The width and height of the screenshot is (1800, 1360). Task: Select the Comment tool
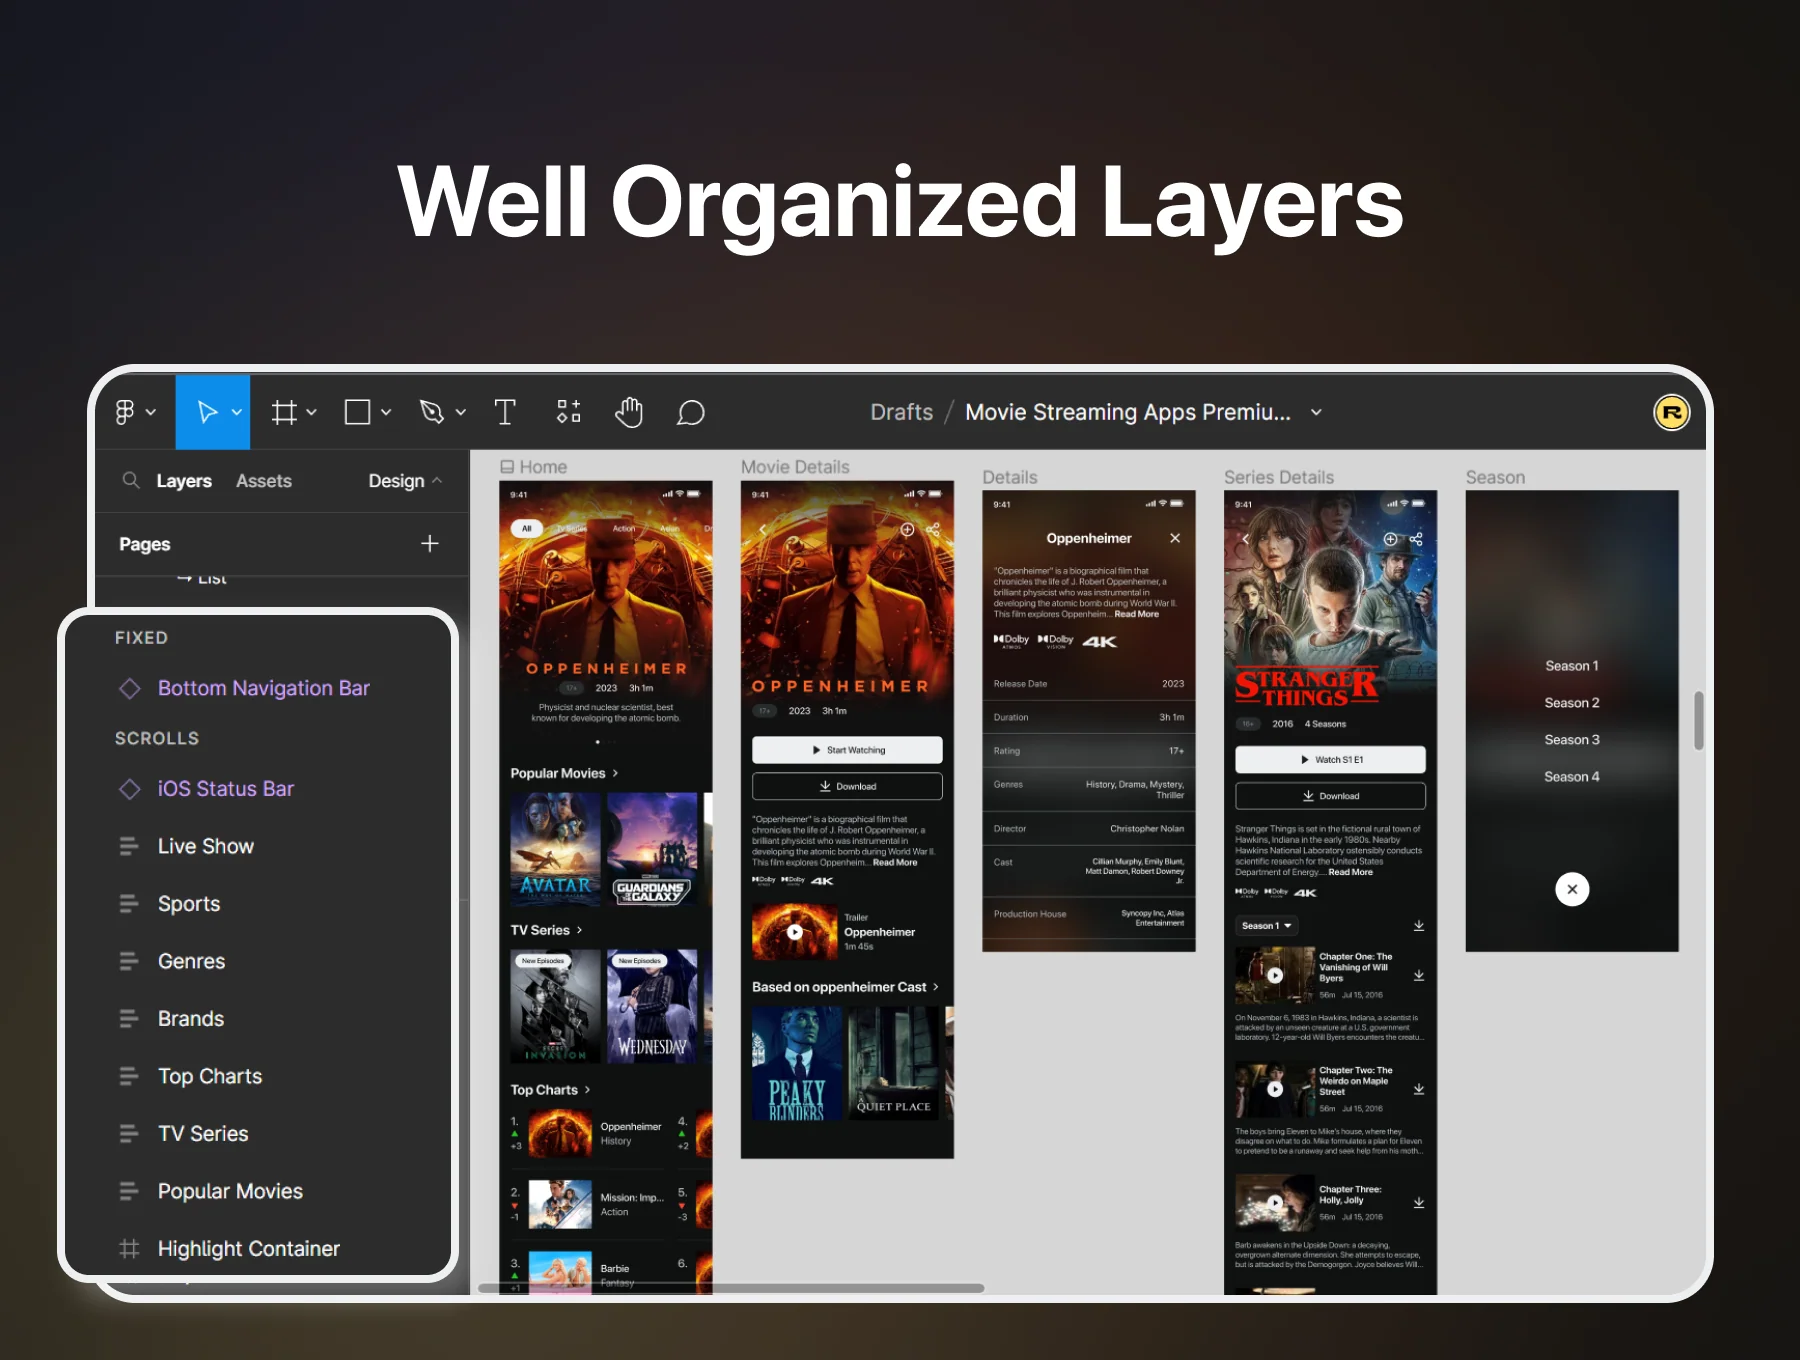point(690,412)
